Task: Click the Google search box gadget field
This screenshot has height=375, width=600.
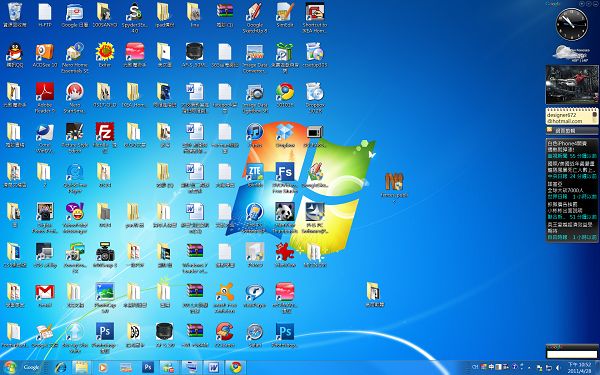Action: (572, 354)
